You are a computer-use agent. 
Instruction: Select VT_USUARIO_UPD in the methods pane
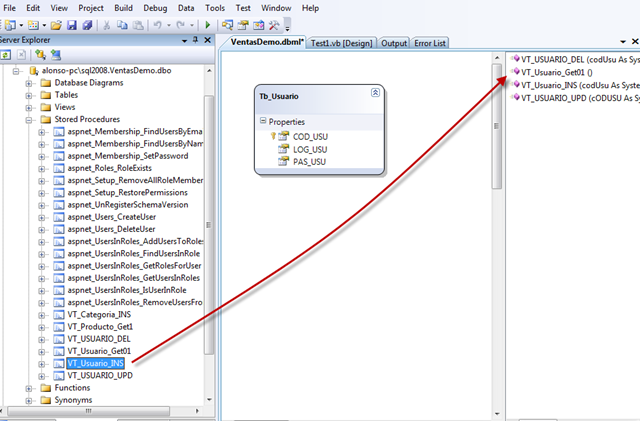pos(580,98)
